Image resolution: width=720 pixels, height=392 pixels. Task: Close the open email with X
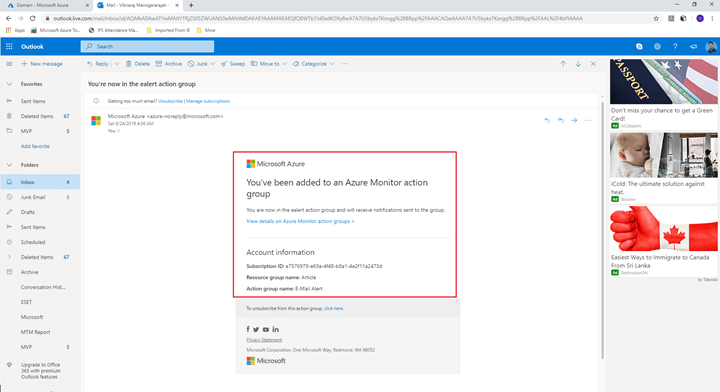click(x=593, y=64)
